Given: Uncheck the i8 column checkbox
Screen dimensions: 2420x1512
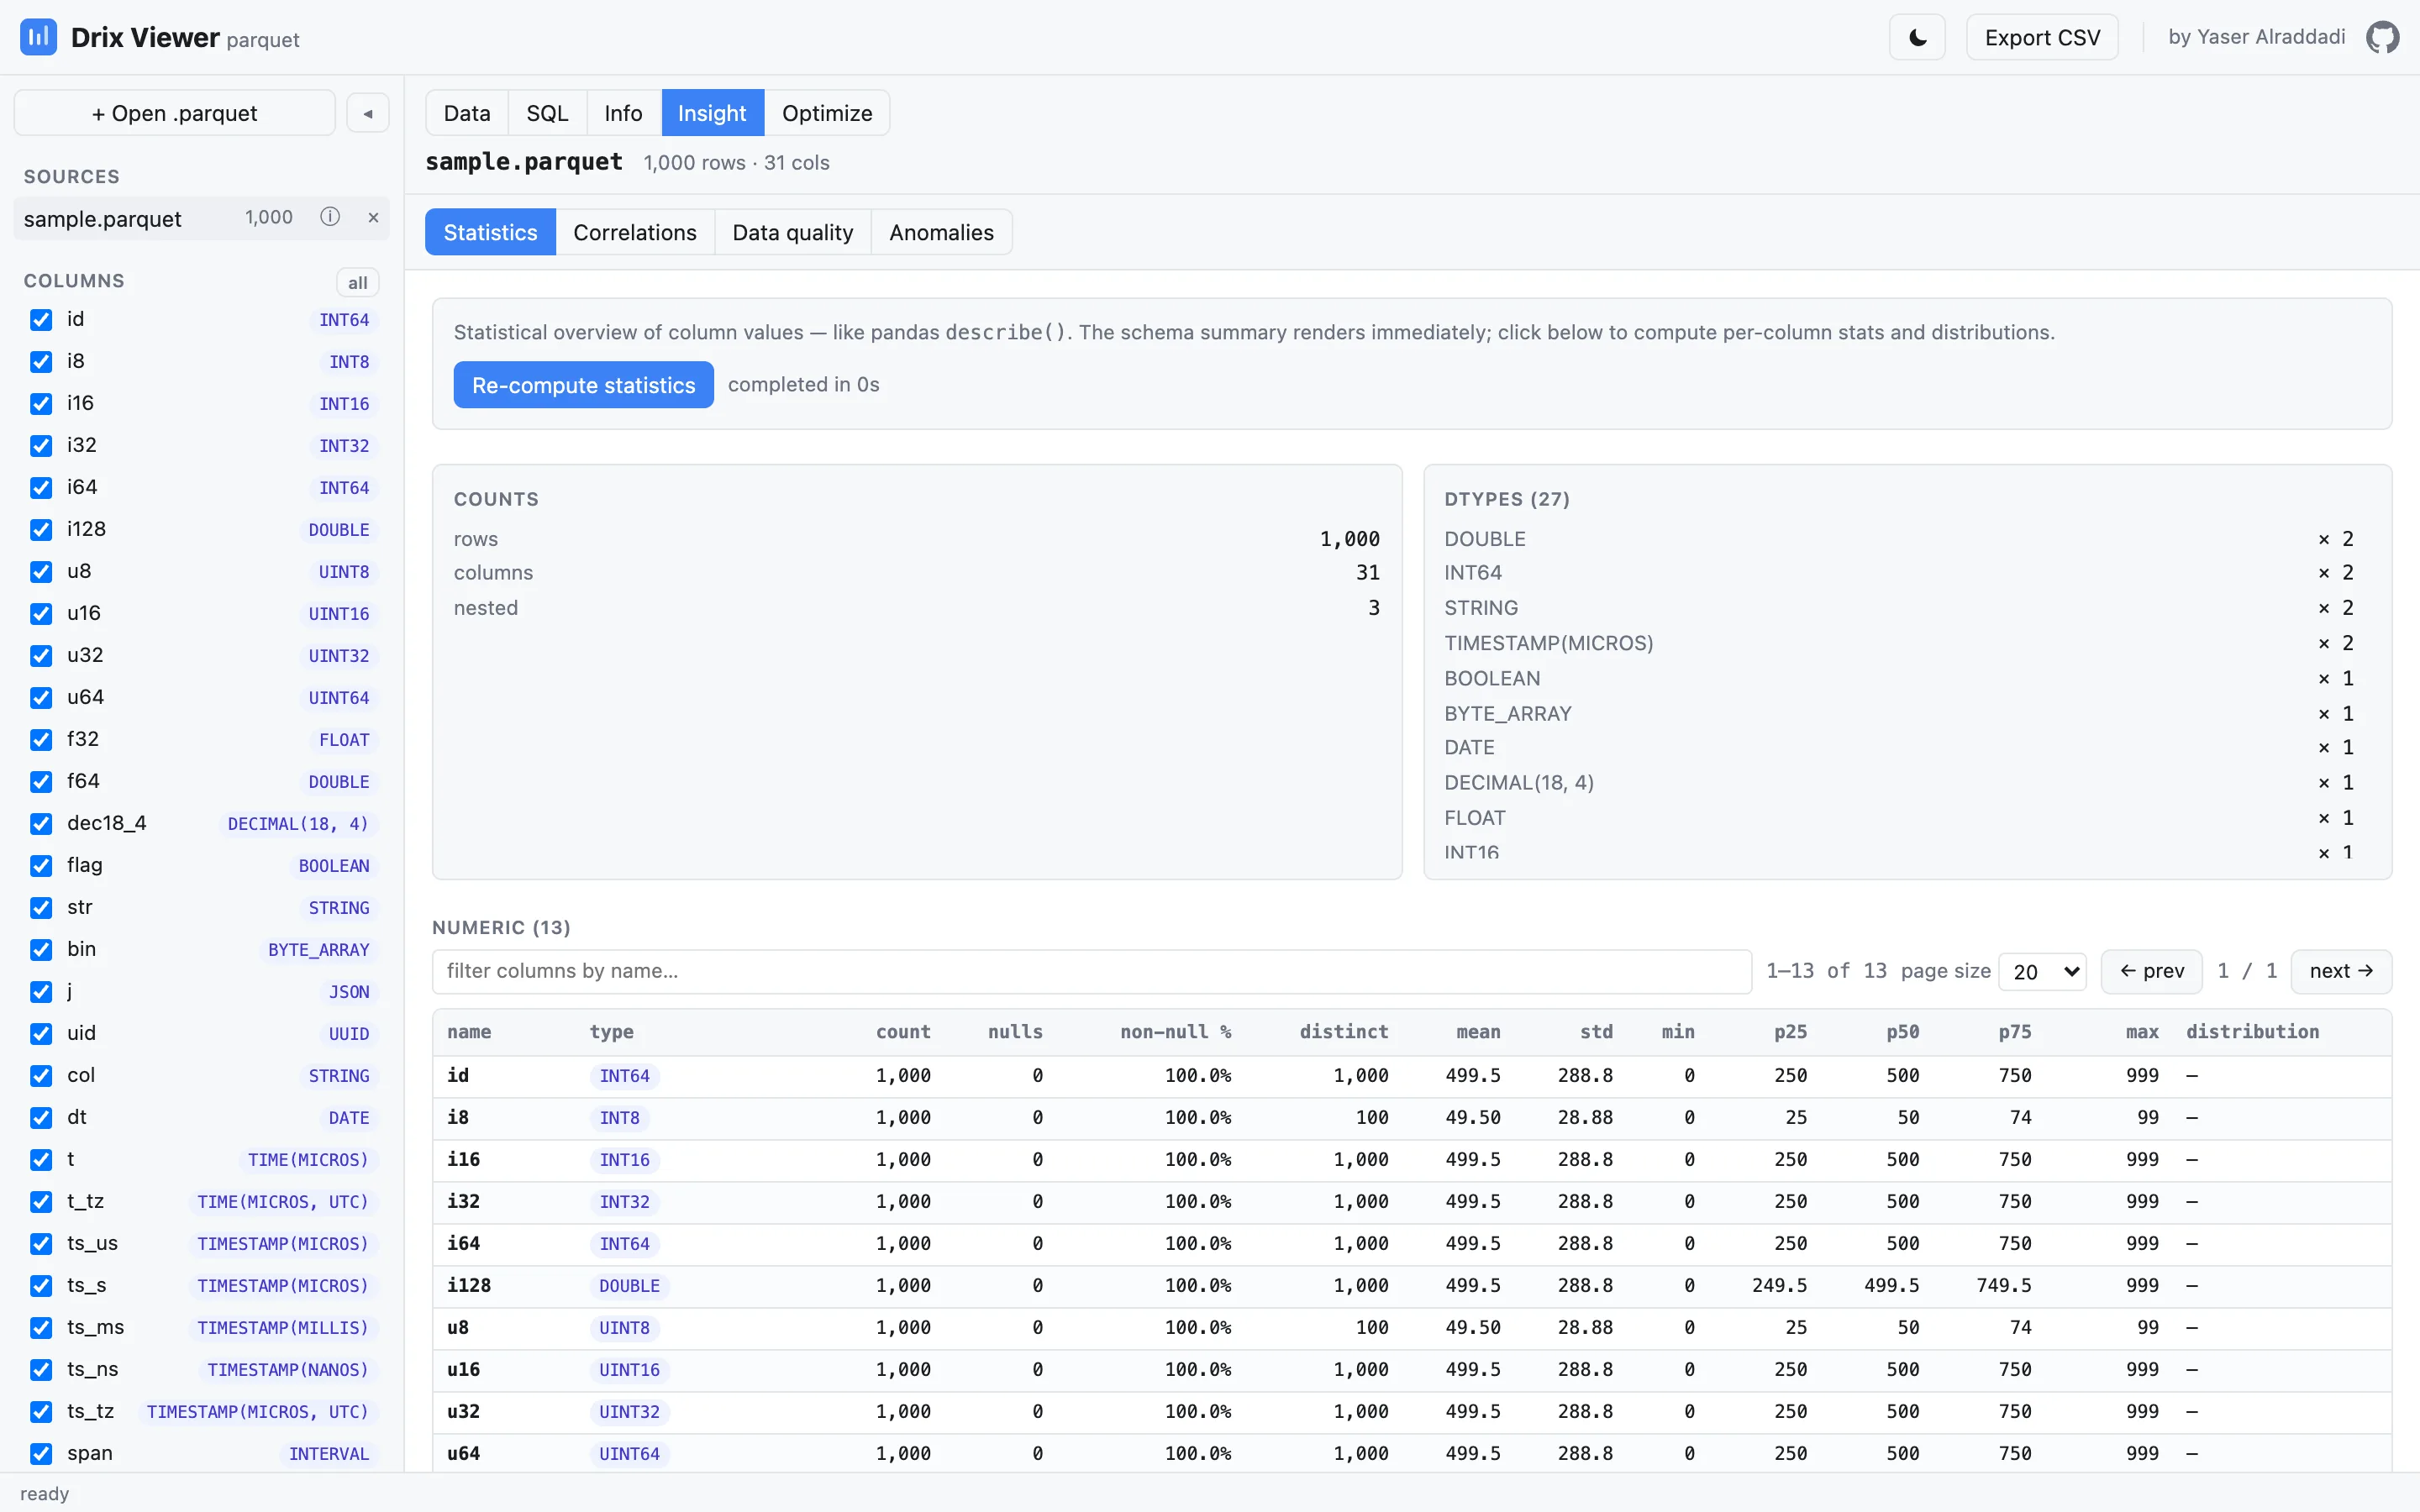Looking at the screenshot, I should [x=41, y=362].
